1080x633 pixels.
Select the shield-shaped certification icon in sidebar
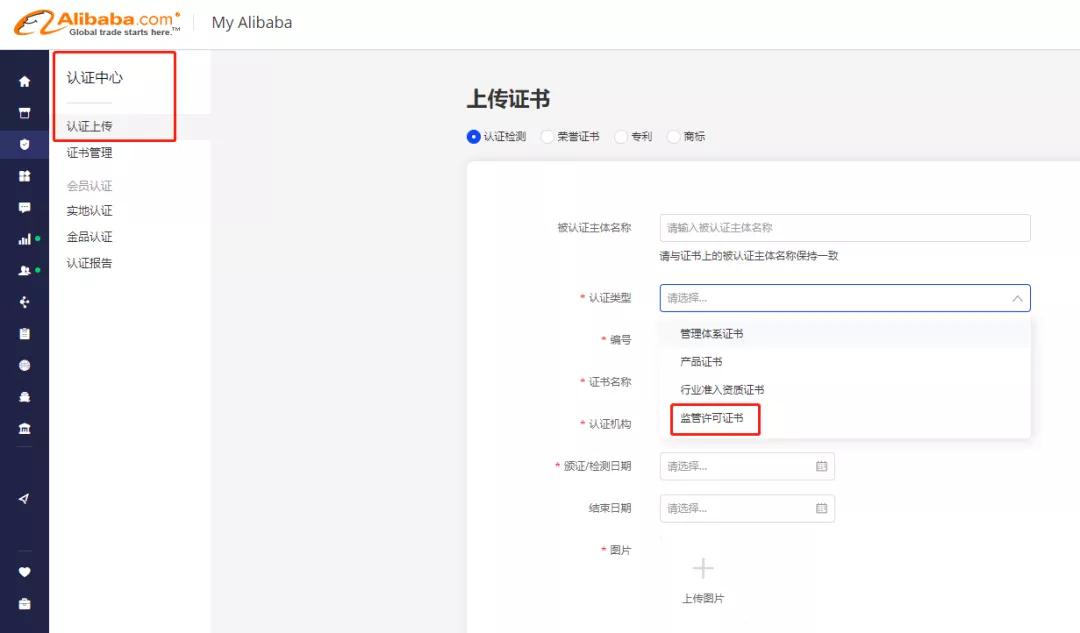pyautogui.click(x=25, y=141)
